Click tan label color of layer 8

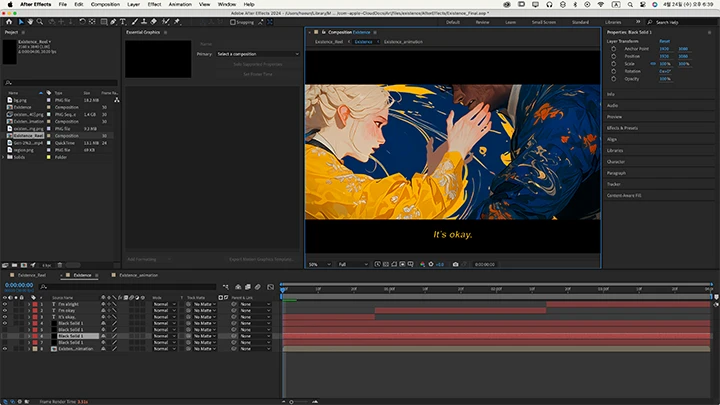(x=35, y=349)
